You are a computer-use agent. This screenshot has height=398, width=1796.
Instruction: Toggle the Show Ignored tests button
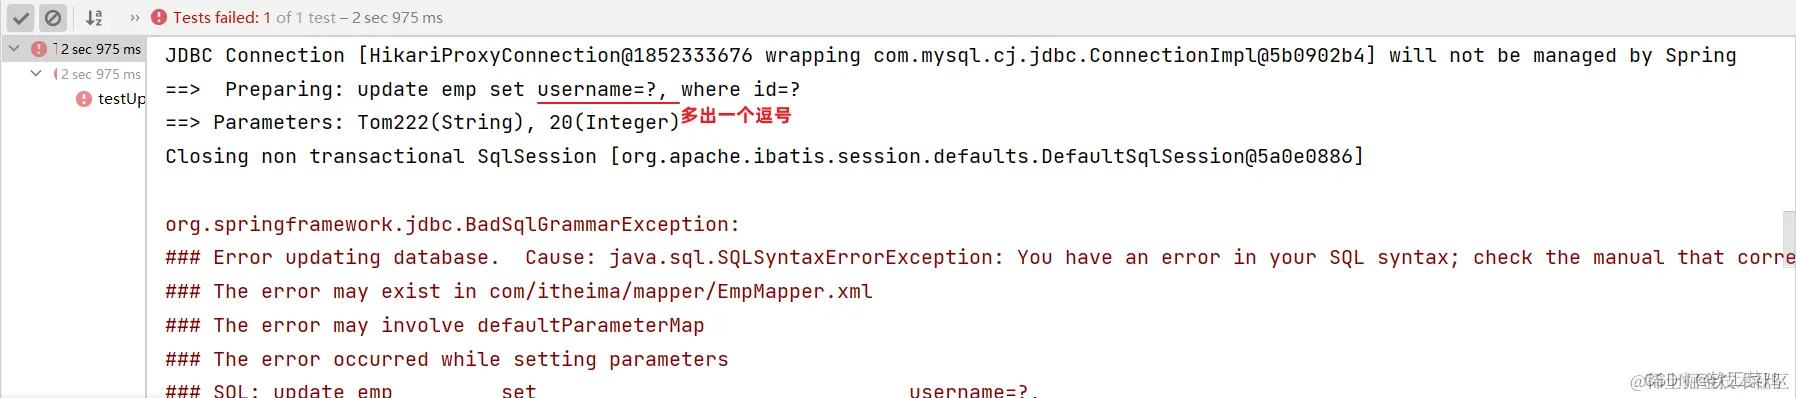[53, 18]
